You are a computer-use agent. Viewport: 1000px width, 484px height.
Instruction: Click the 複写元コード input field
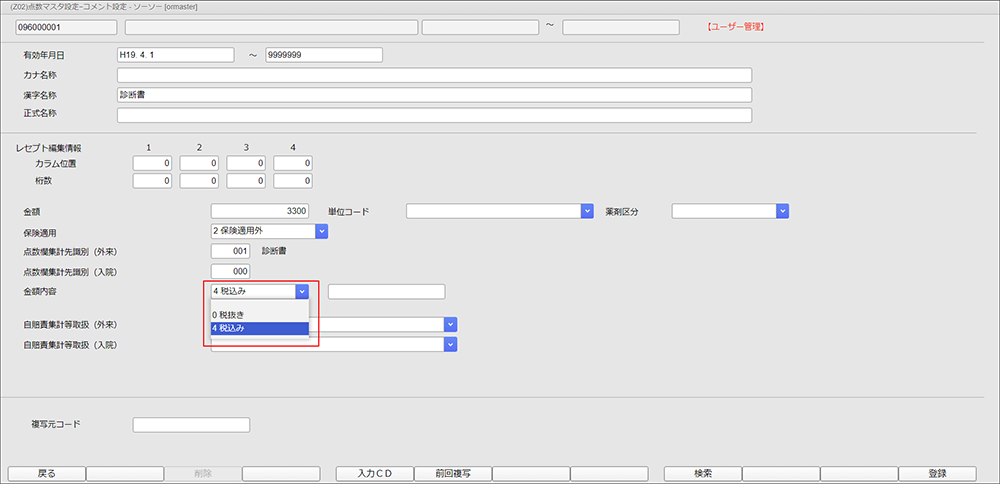(191, 425)
